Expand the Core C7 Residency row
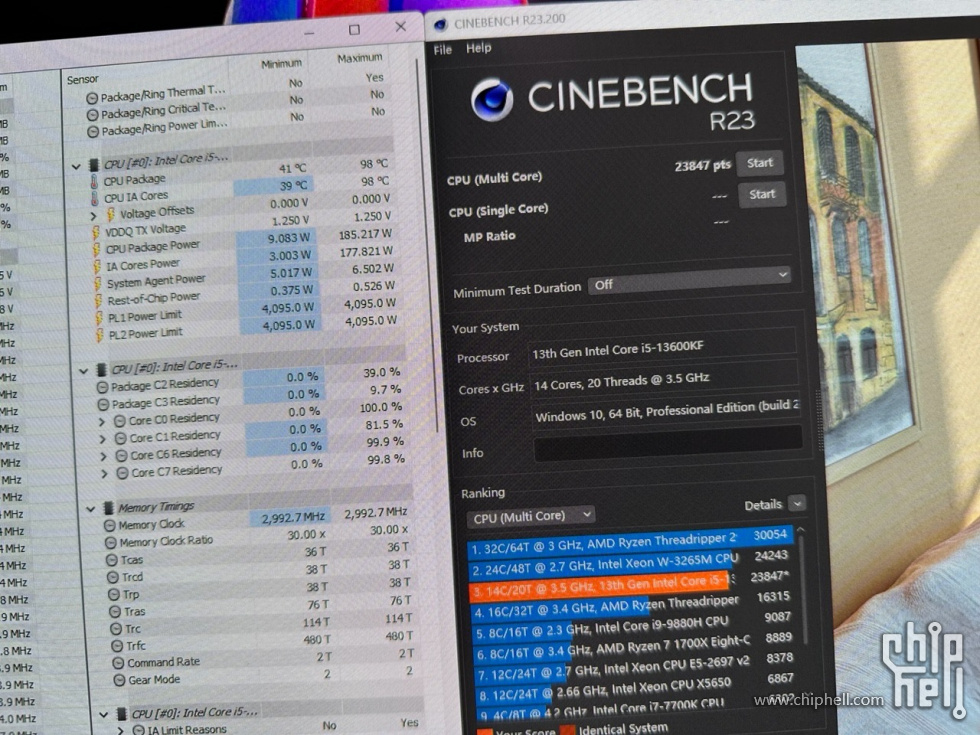 tap(104, 474)
